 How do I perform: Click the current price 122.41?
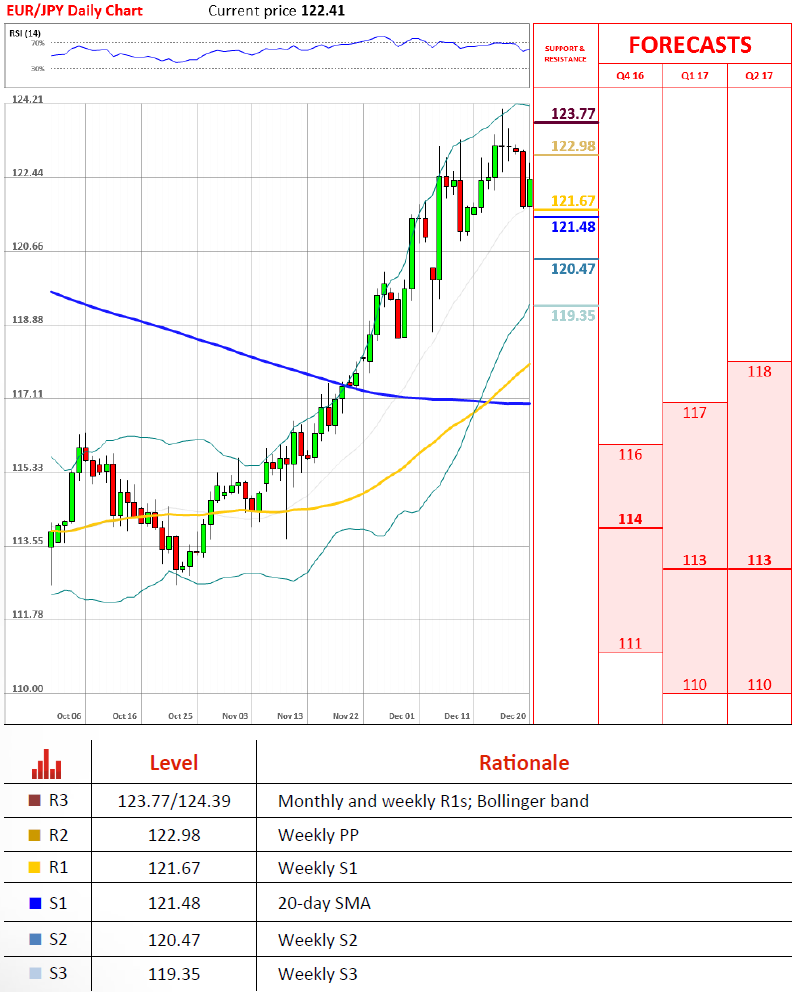[x=323, y=11]
